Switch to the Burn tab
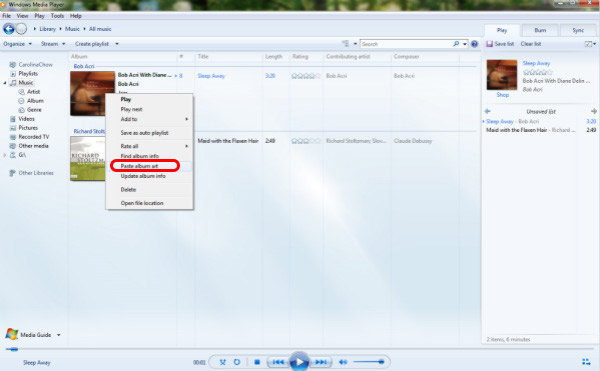This screenshot has width=600, height=371. pyautogui.click(x=540, y=30)
